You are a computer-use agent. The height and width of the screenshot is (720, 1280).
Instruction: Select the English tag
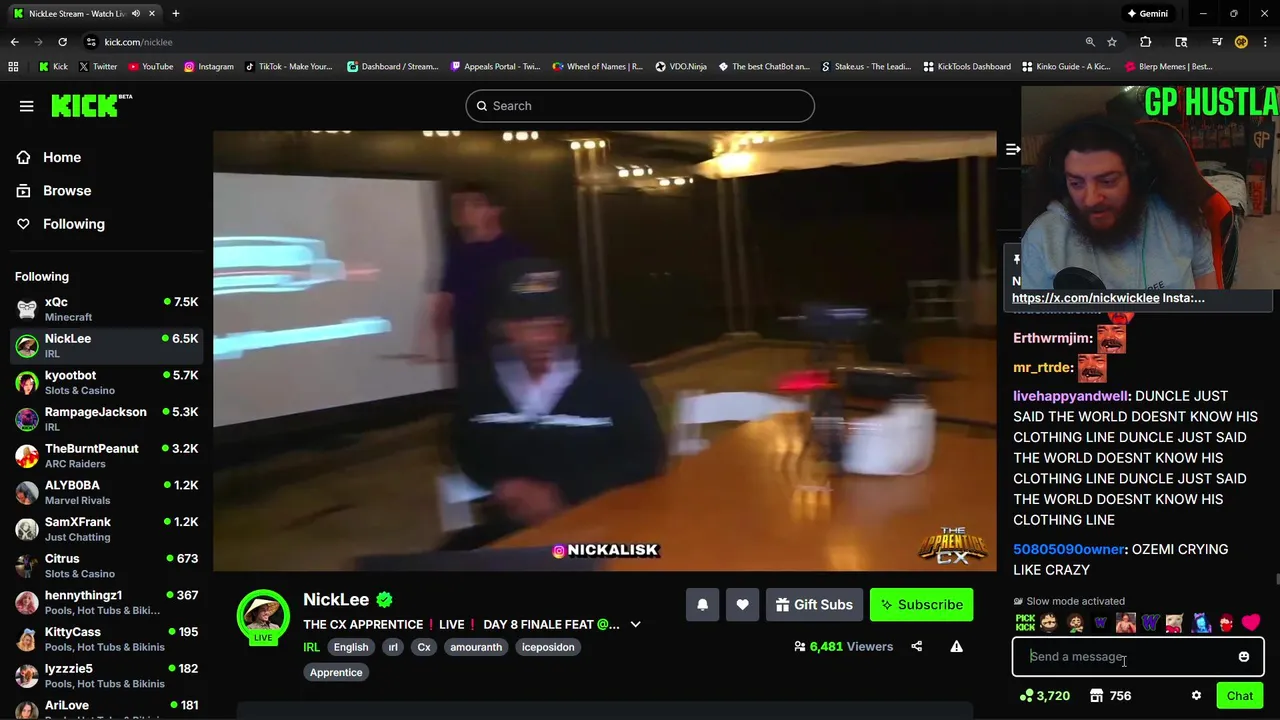351,647
